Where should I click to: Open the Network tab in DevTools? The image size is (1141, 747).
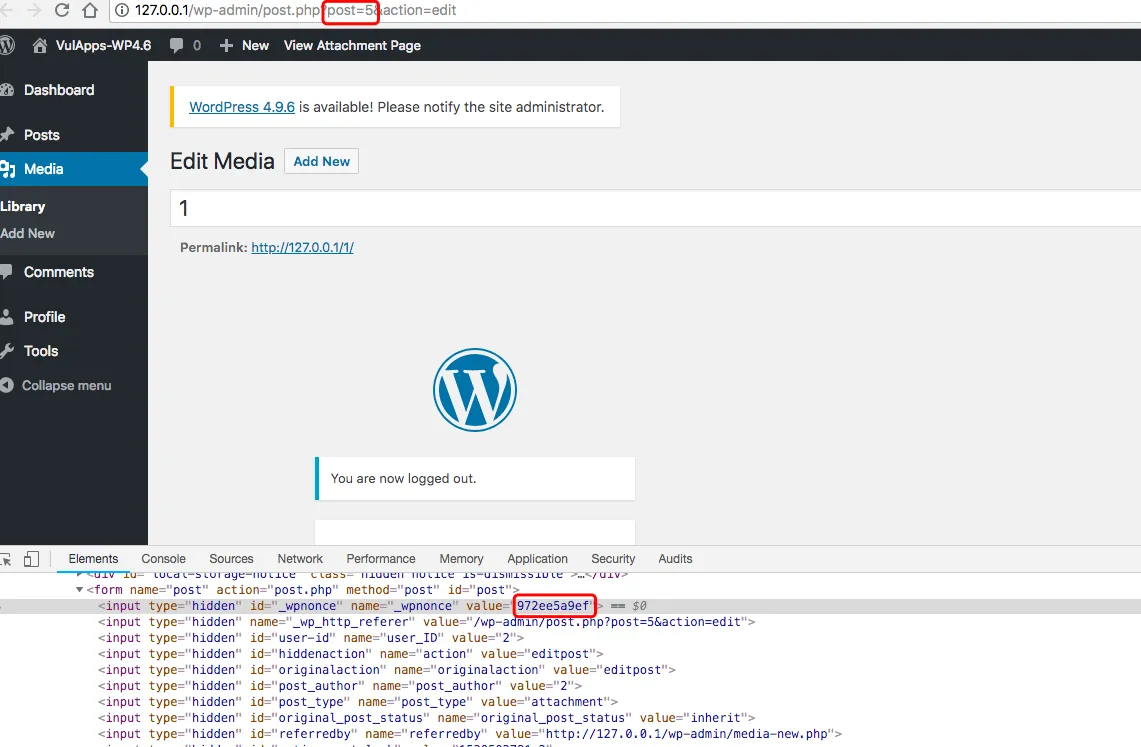300,559
